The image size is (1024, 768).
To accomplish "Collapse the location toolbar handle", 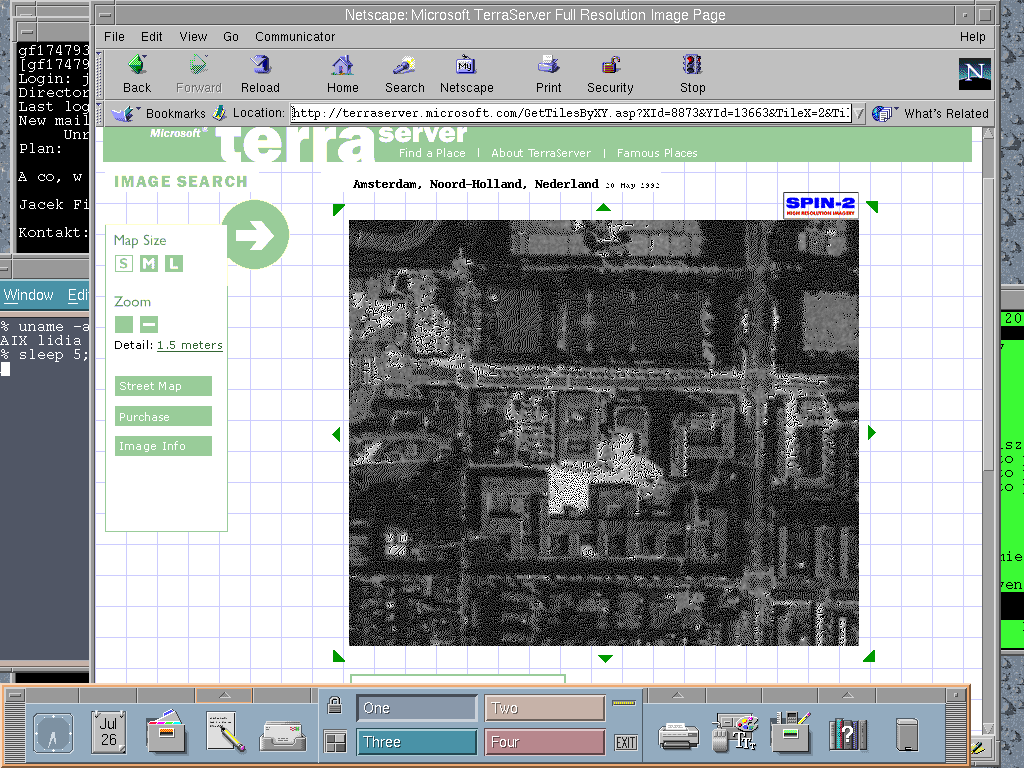I will coord(99,113).
